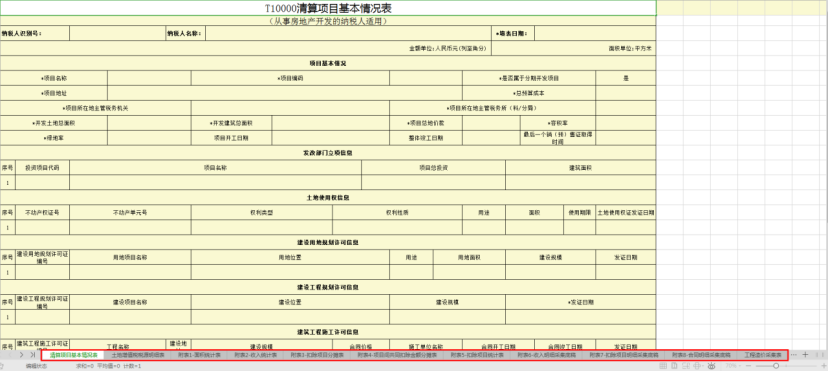The width and height of the screenshot is (828, 372).
Task: Open the 工程造价采集表 sheet tab
Action: tap(762, 355)
